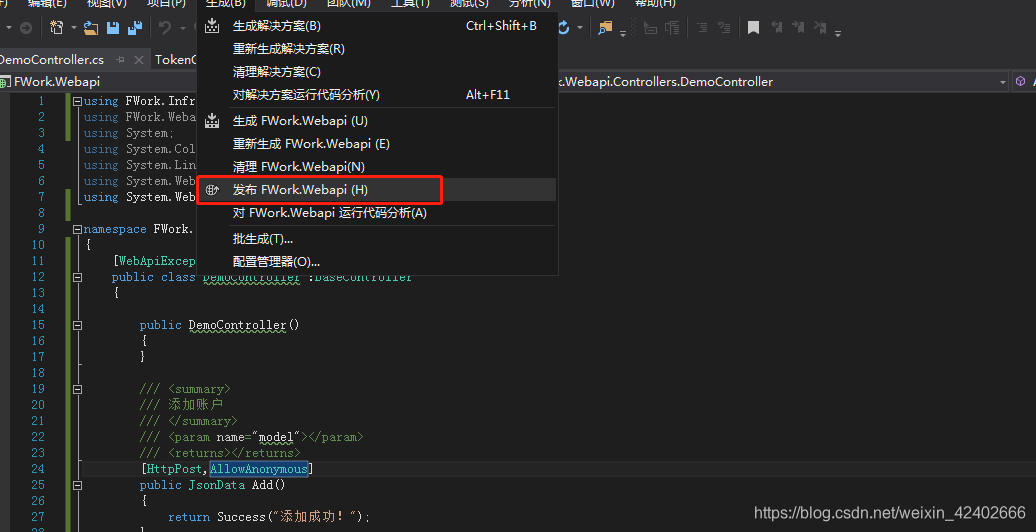Viewport: 1036px width, 532px height.
Task: Select 清理 FWork.Webapi(N)
Action: coord(378,167)
